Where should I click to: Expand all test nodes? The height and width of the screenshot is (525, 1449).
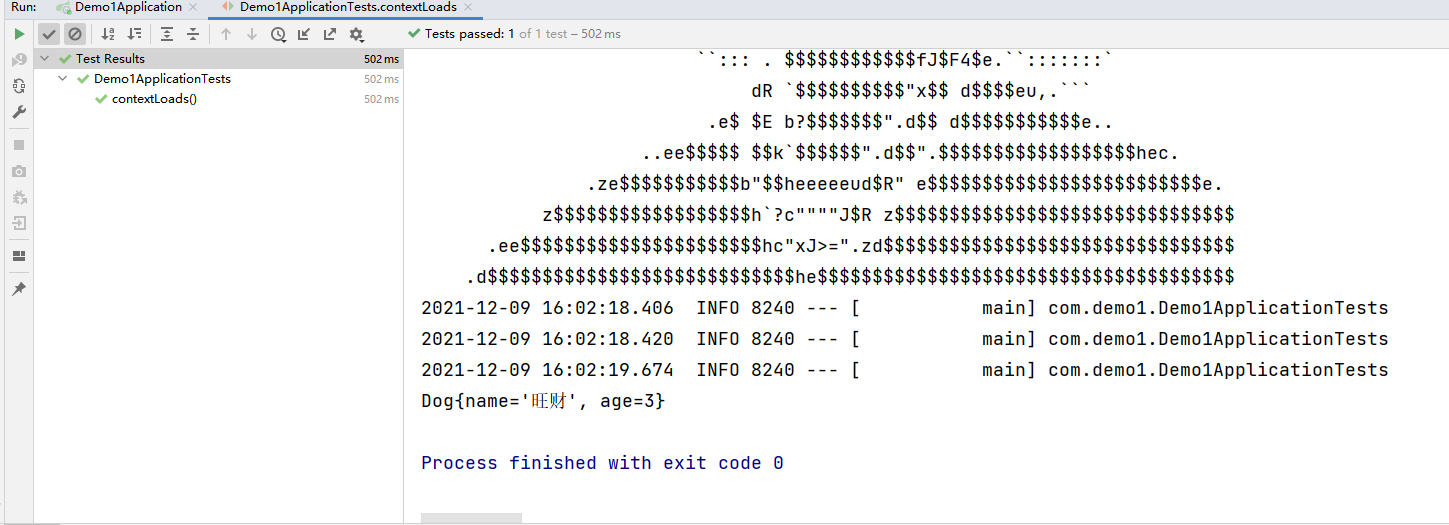tap(167, 34)
